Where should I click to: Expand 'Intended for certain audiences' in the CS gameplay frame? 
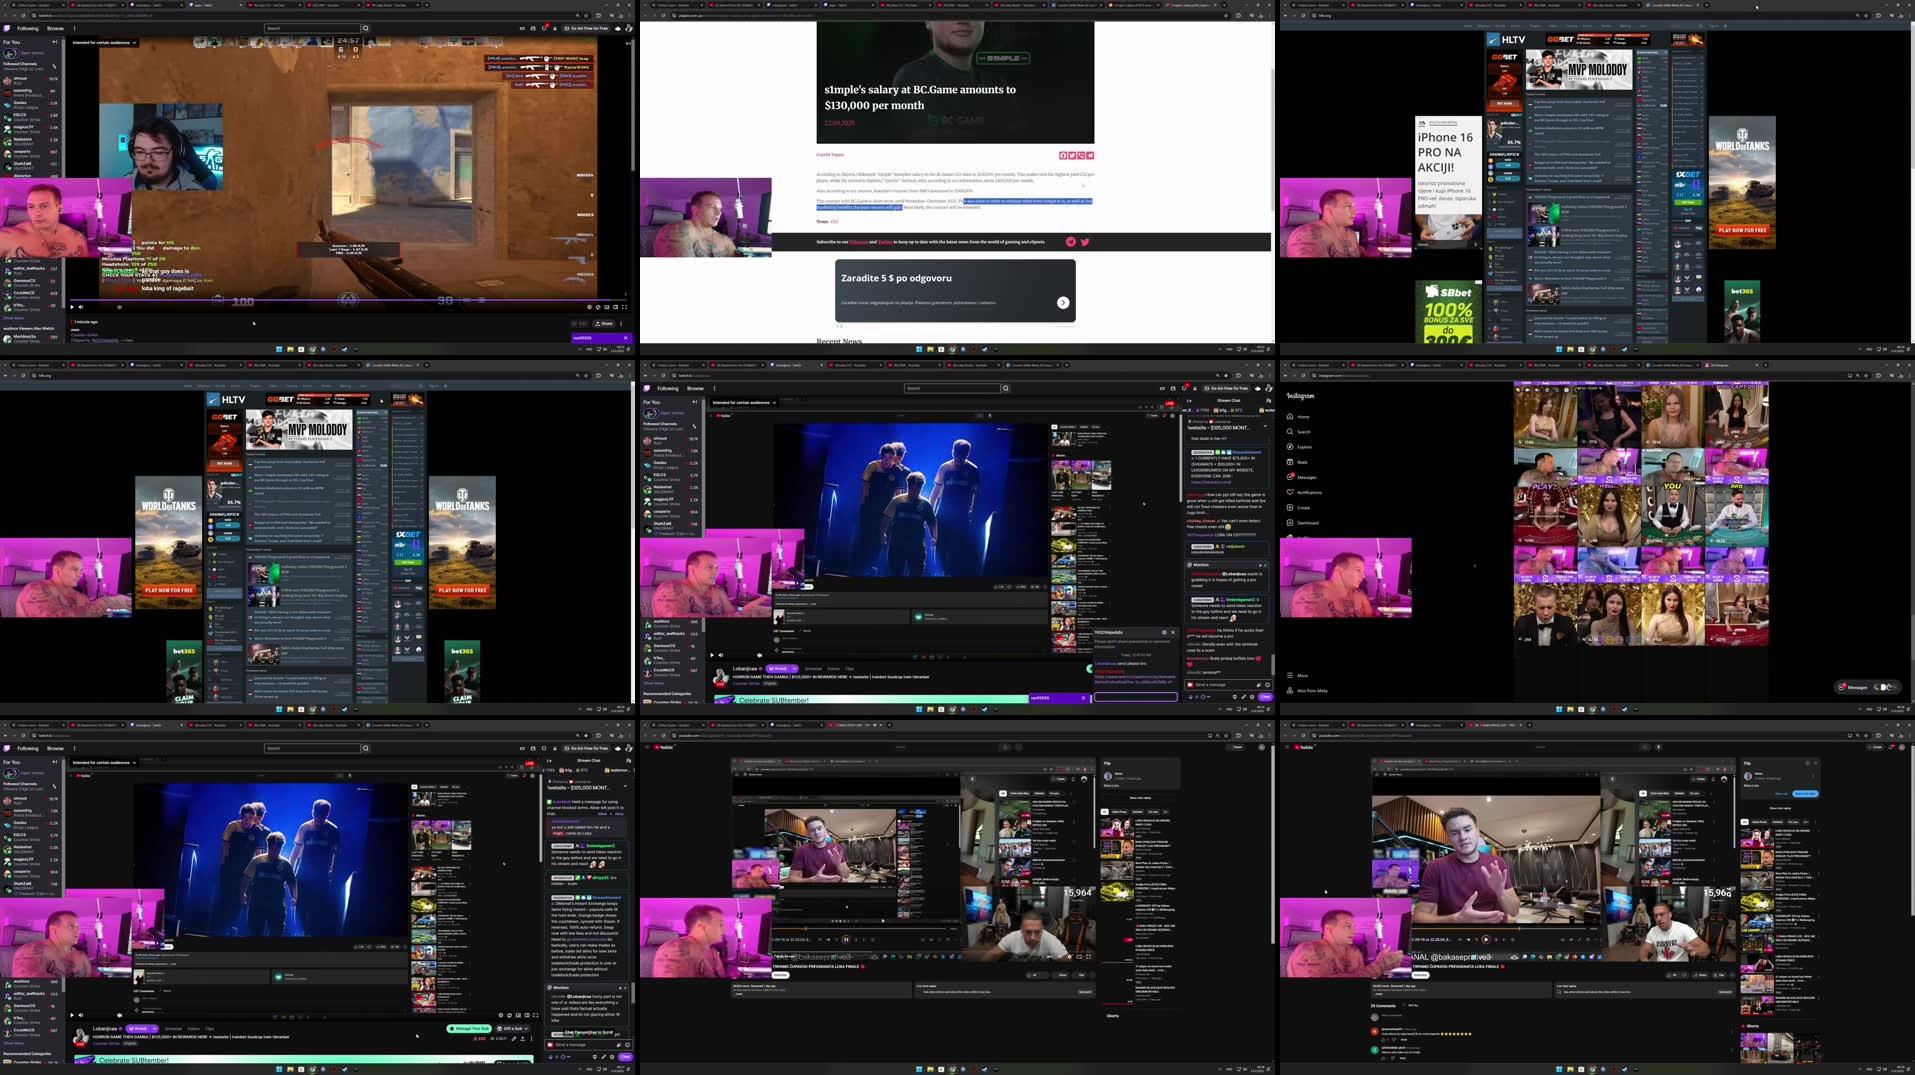[x=104, y=42]
